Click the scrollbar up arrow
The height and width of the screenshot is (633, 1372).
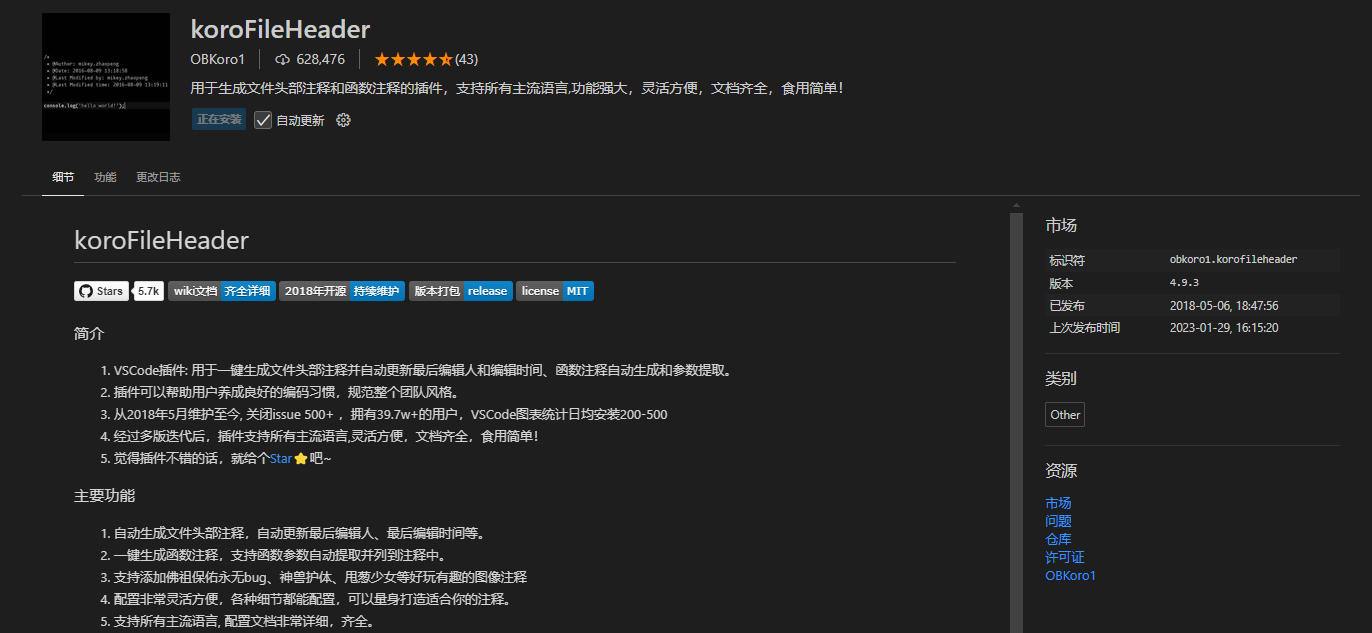point(1016,206)
